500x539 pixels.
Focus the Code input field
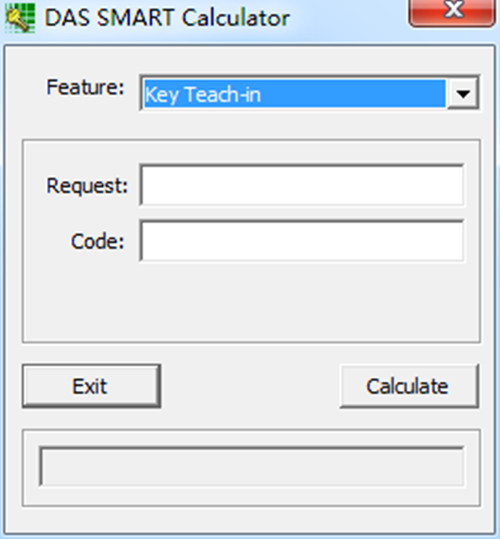click(302, 241)
